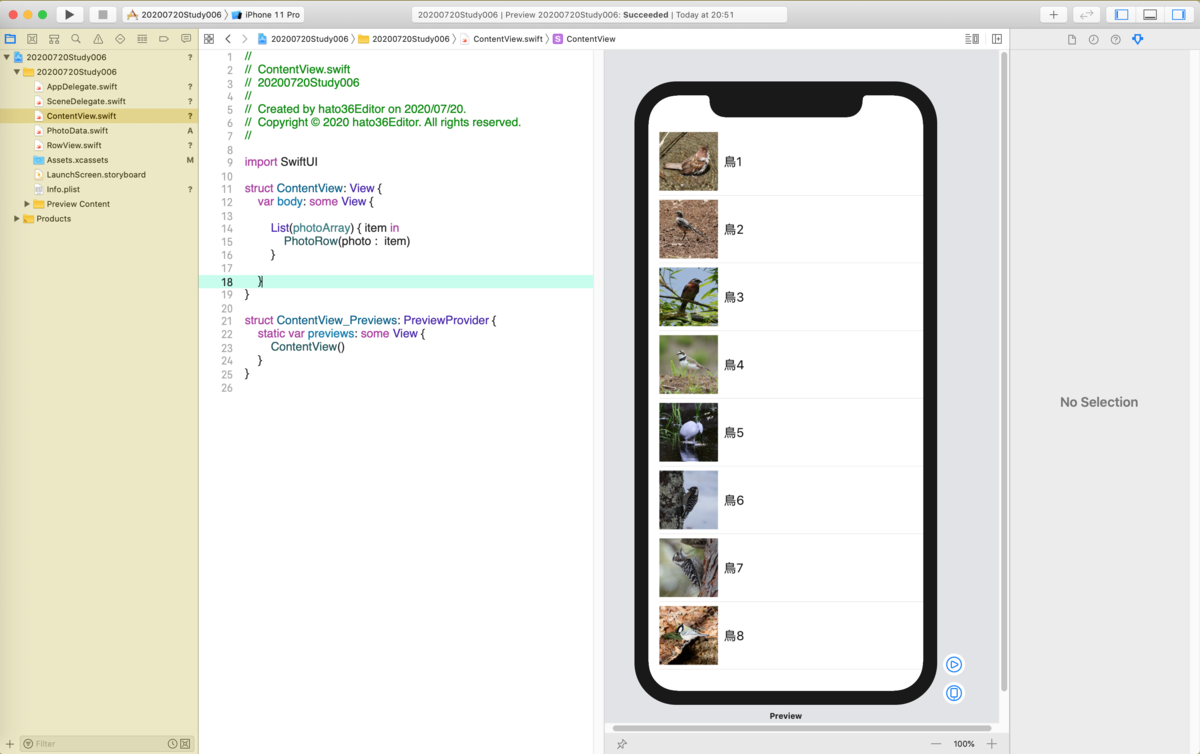Collapse the 20200720Study006 project root
The image size is (1200, 754).
pyautogui.click(x=7, y=57)
